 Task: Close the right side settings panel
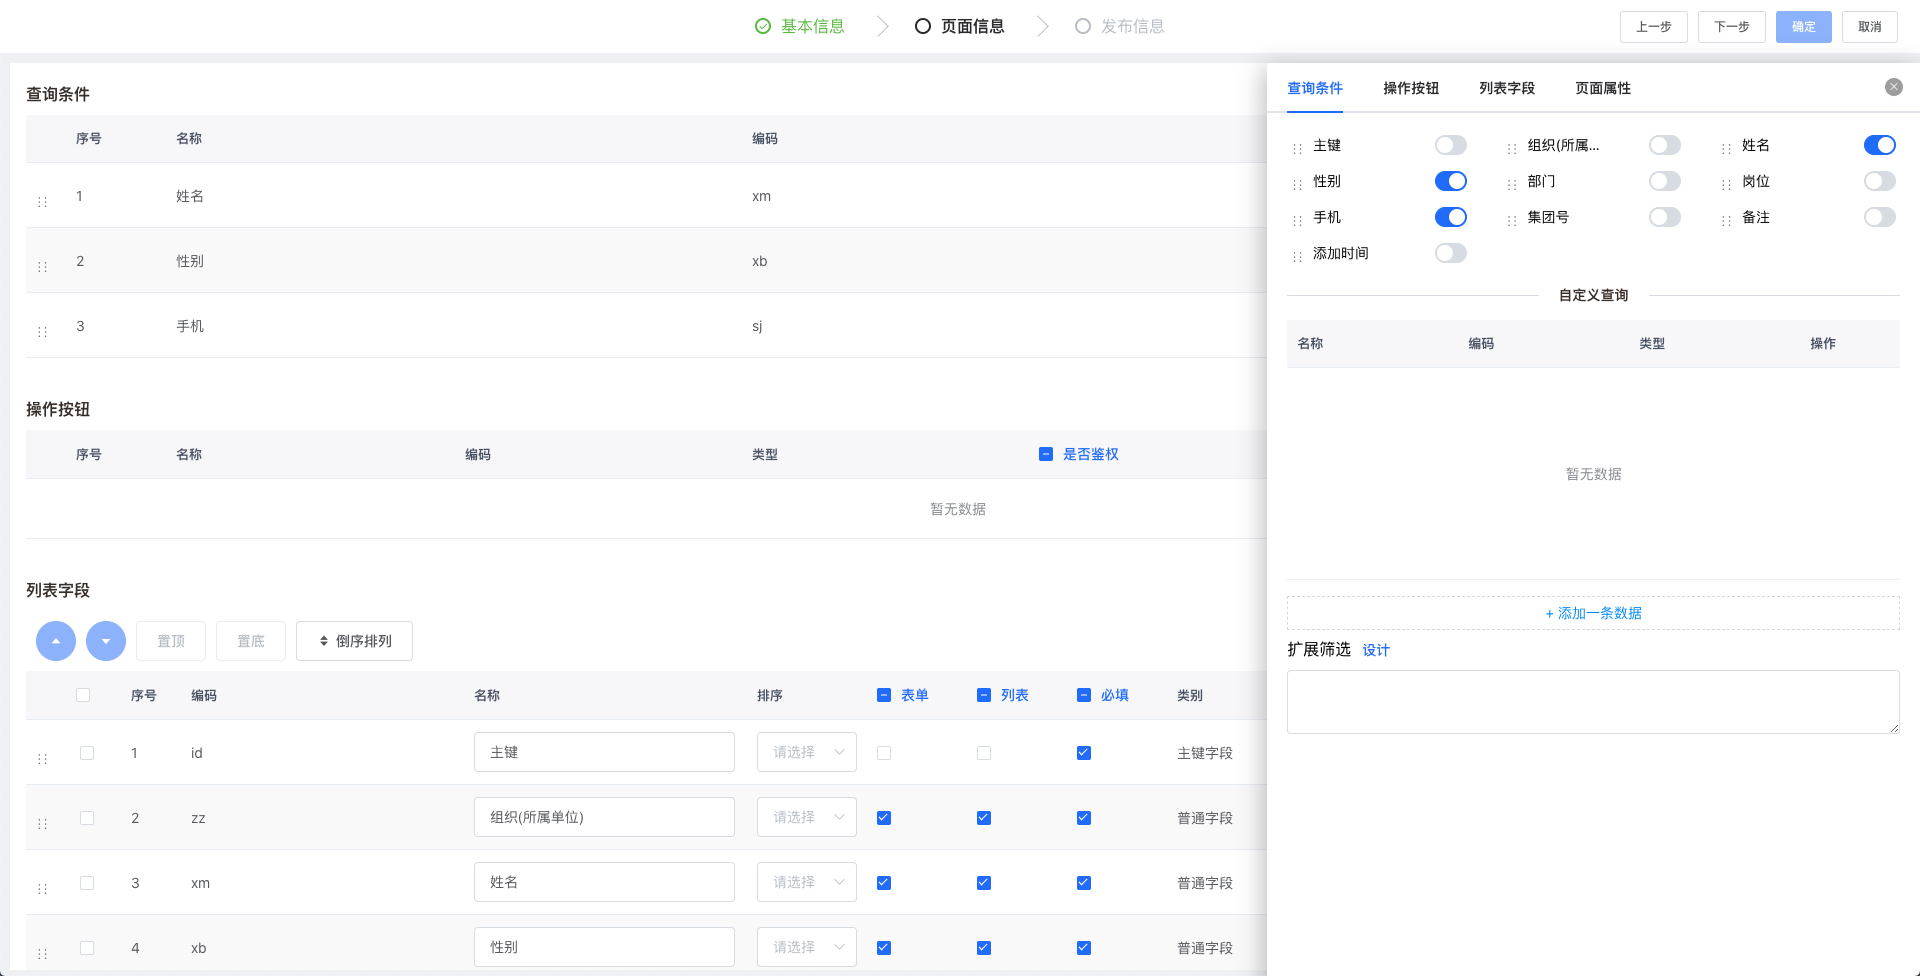1894,87
